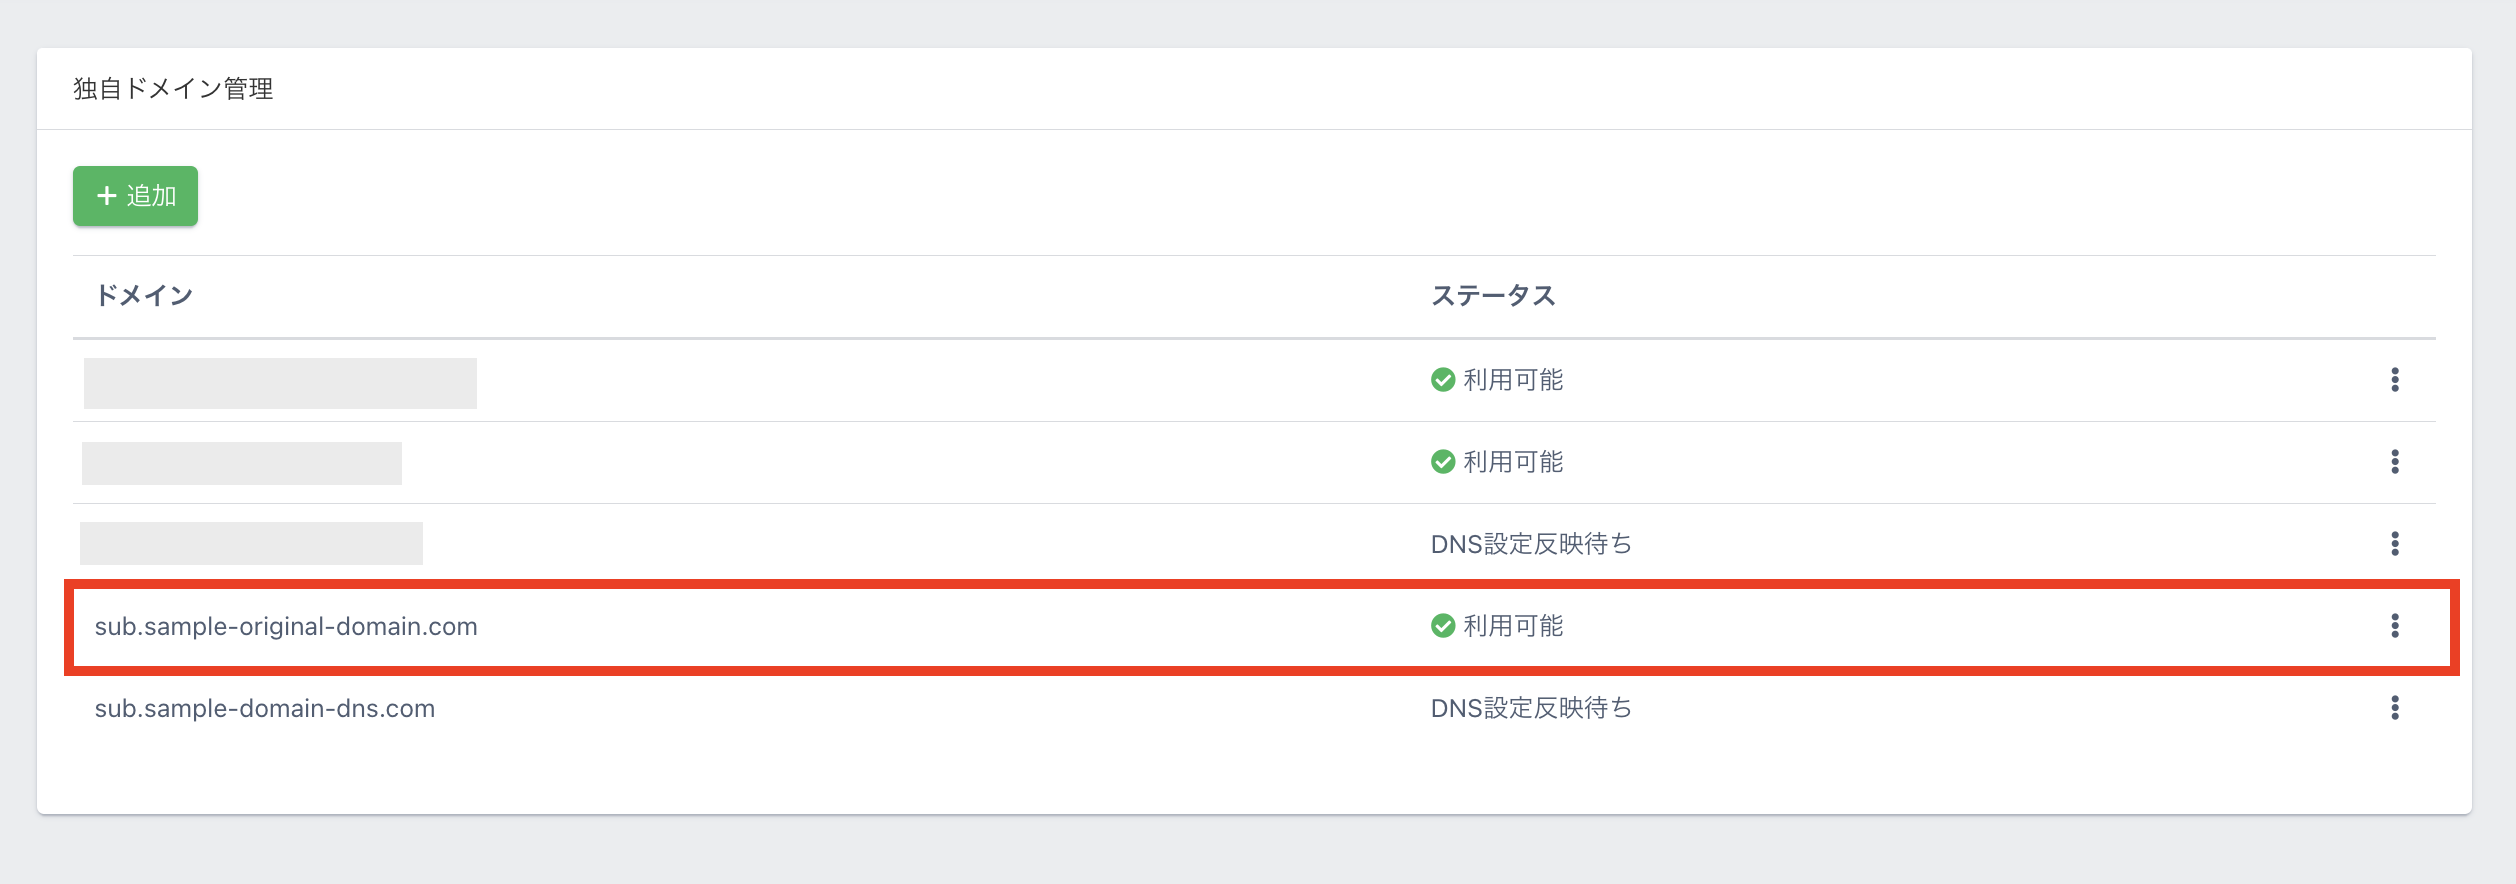Click the 独自ドメイン管理 panel title
Screen dimensions: 2516x884
point(173,89)
